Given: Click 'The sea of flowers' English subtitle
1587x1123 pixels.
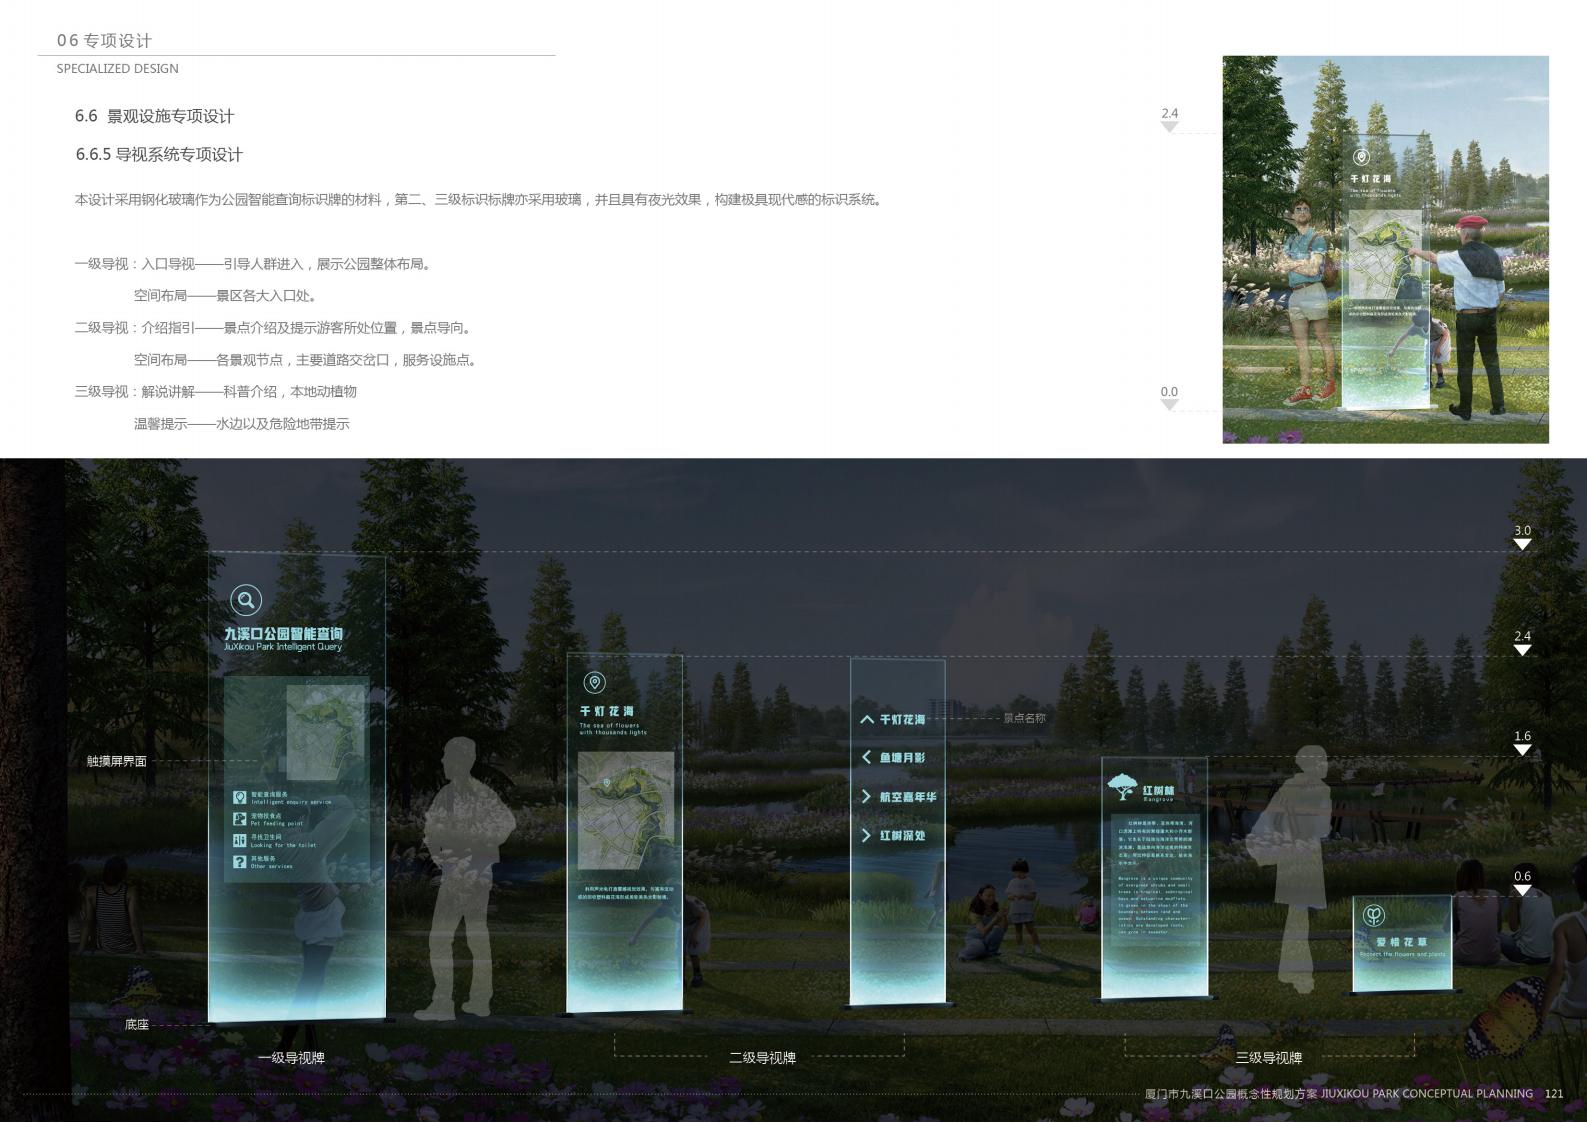Looking at the screenshot, I should 612,729.
